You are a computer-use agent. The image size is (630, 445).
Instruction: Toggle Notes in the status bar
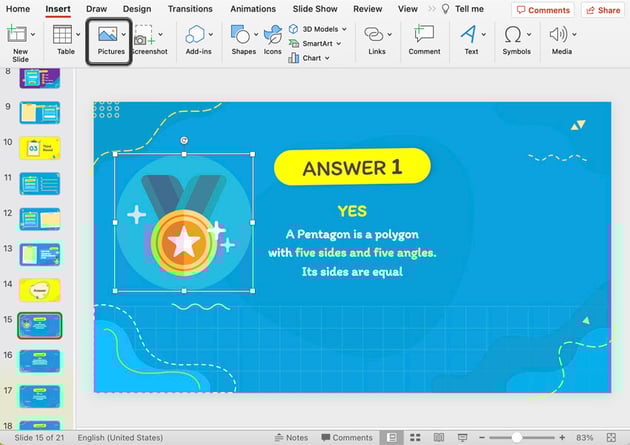[x=291, y=437]
